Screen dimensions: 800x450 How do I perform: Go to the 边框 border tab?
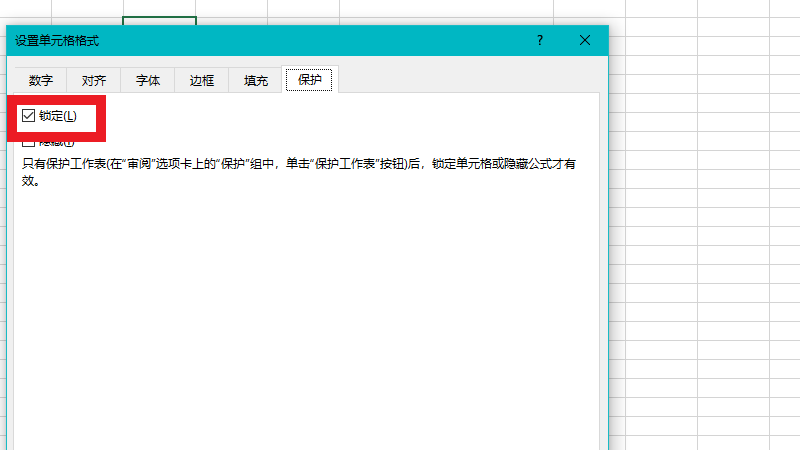tap(202, 81)
